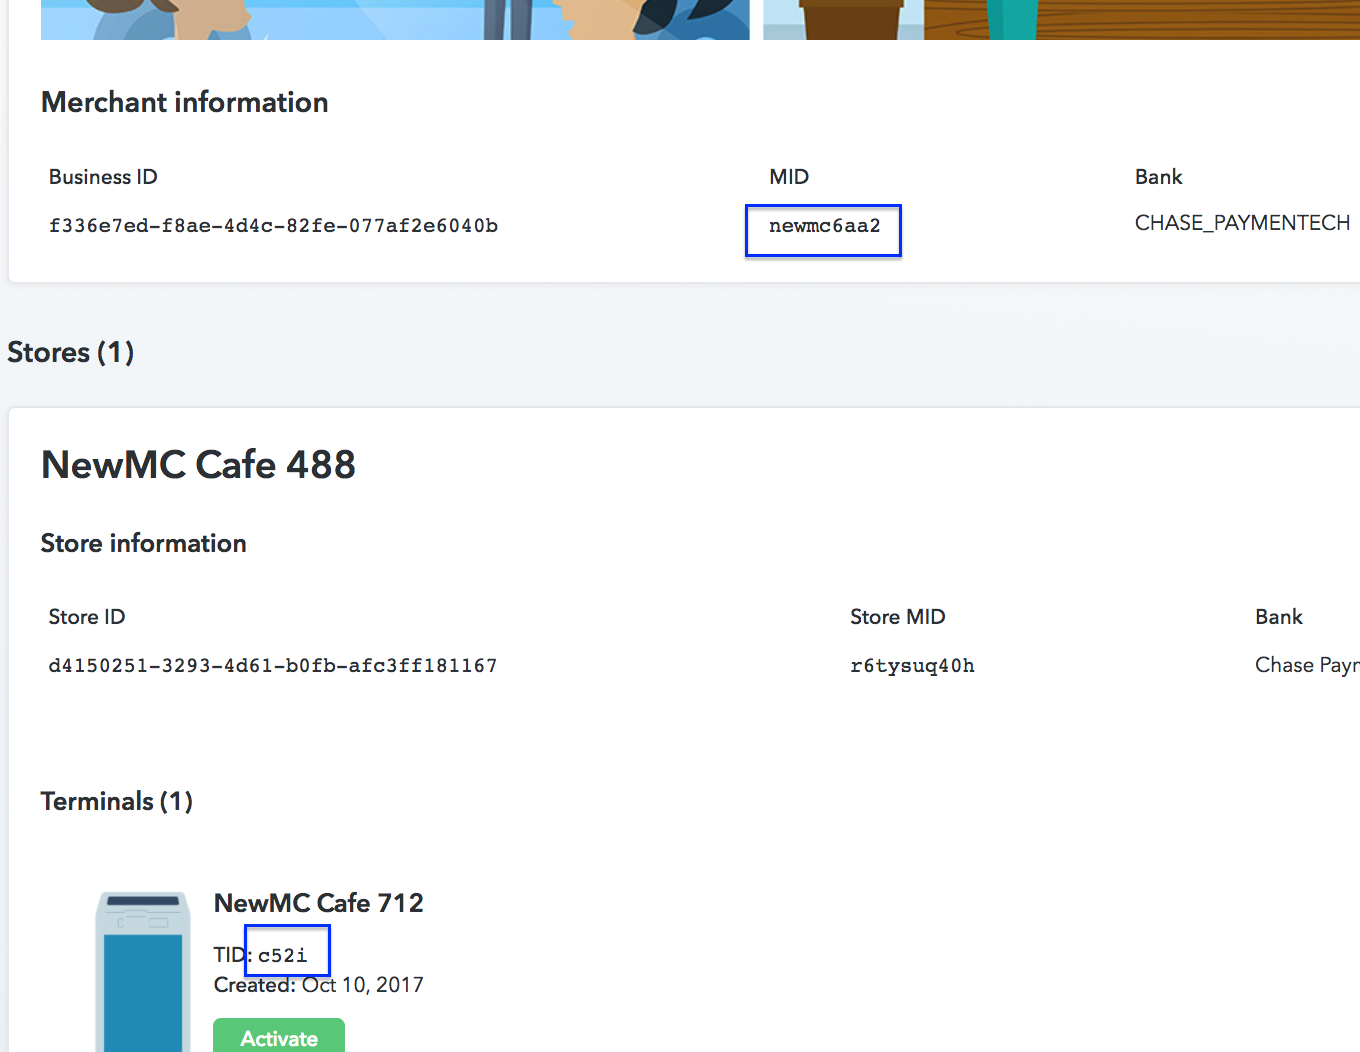Click the left banner illustration of people

tap(395, 20)
